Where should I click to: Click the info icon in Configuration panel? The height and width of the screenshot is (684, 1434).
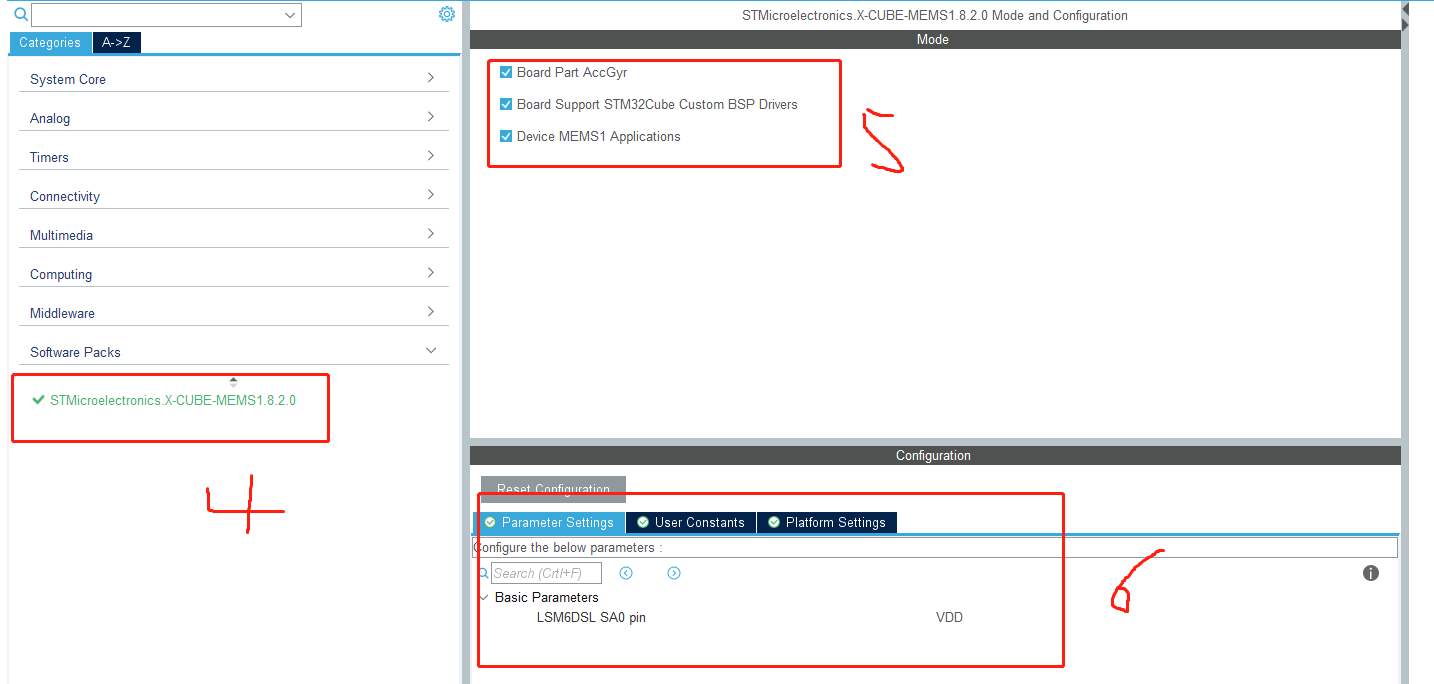pyautogui.click(x=1371, y=573)
